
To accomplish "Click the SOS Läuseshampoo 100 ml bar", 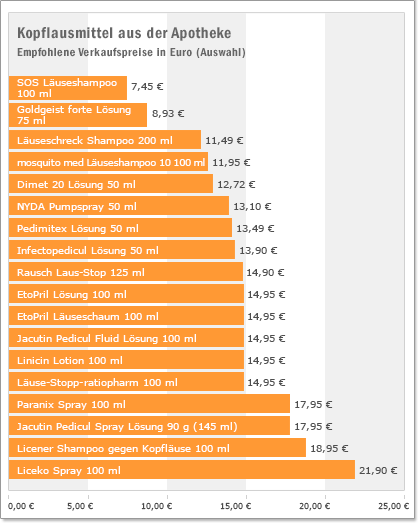I will [68, 88].
